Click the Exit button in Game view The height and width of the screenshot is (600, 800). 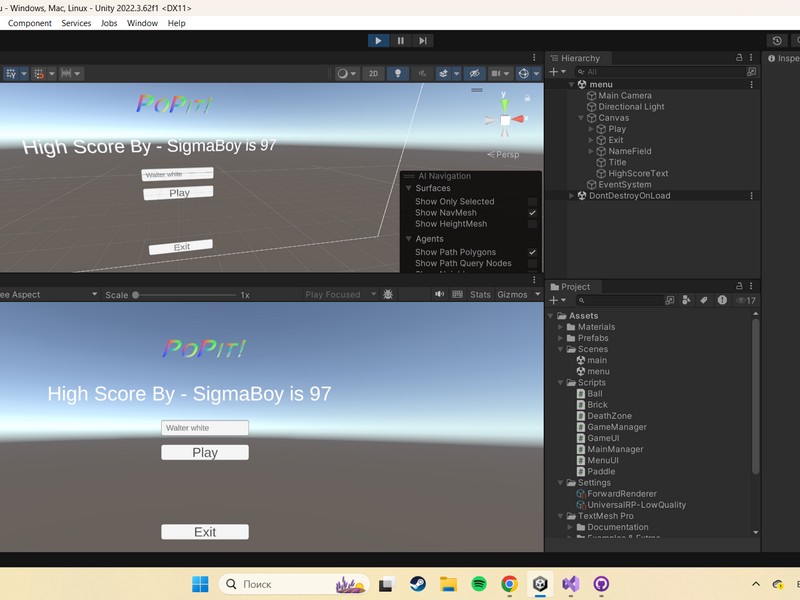(x=205, y=532)
